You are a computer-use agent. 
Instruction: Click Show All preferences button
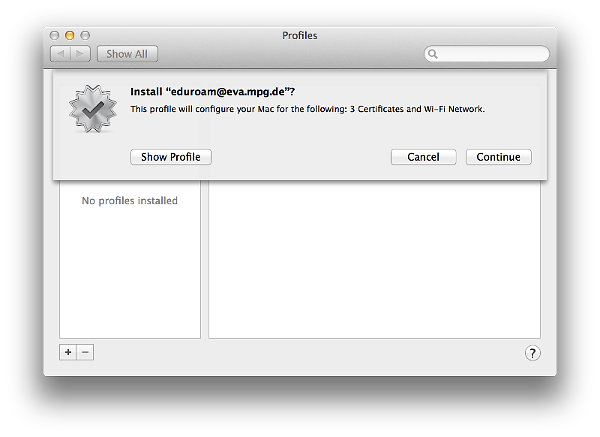point(127,54)
